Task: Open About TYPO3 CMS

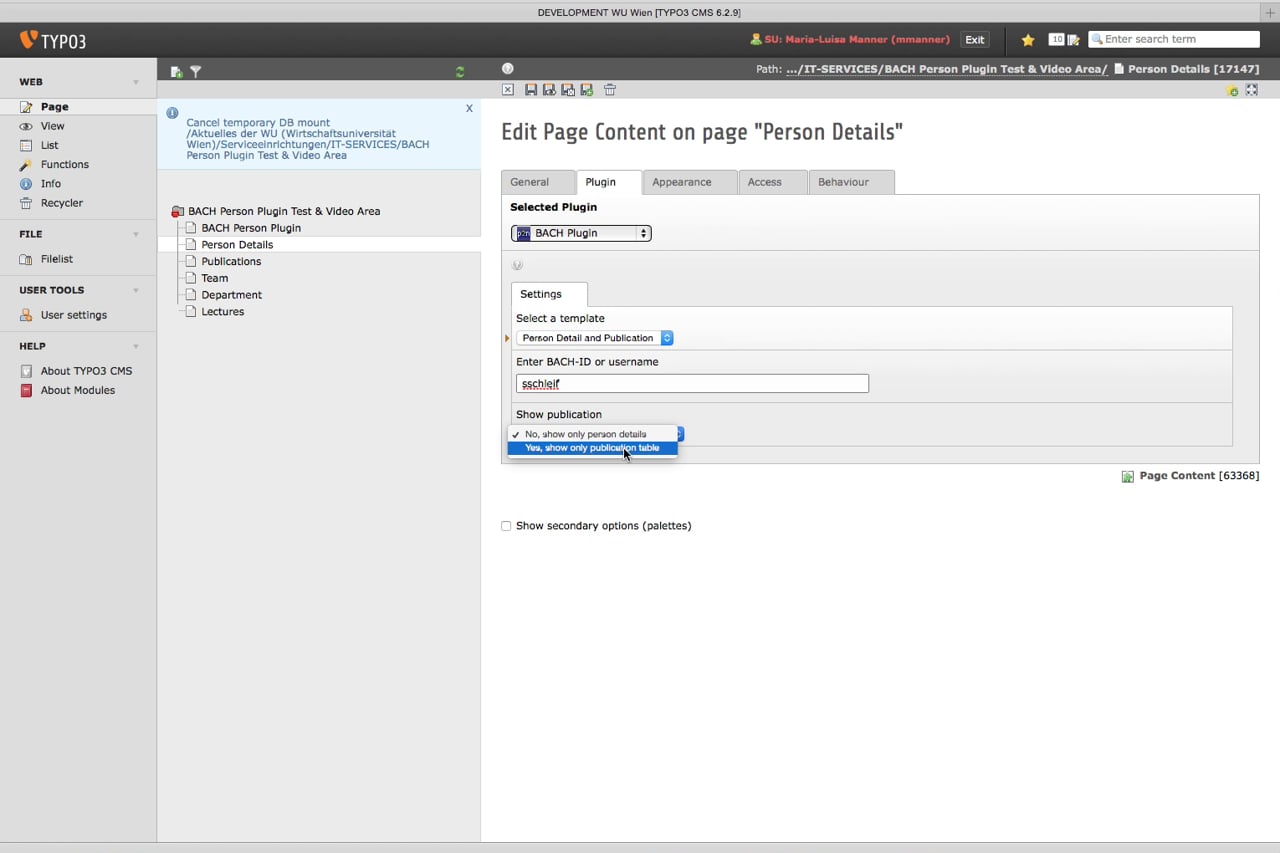Action: point(86,371)
